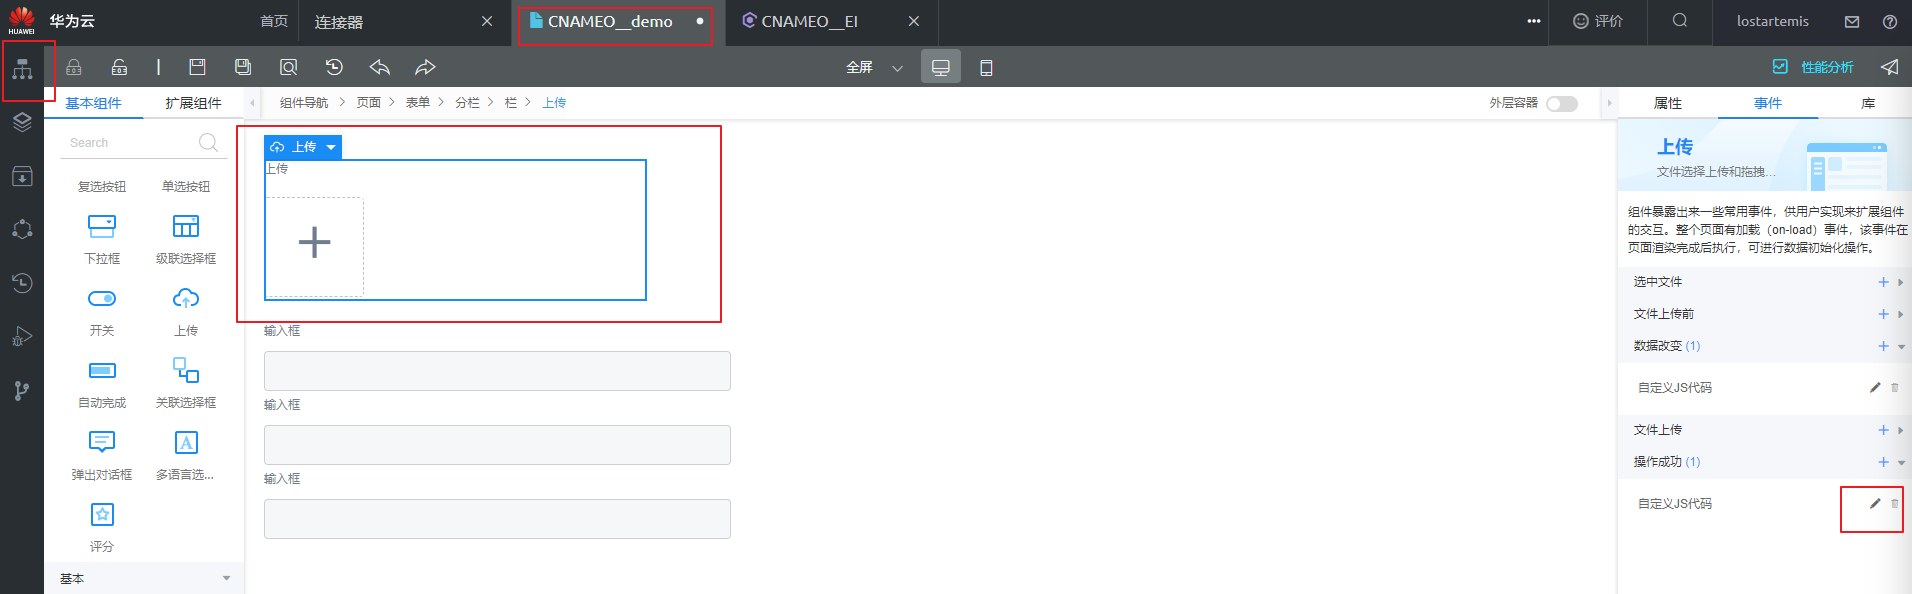Open the 连接器 tab

[339, 21]
